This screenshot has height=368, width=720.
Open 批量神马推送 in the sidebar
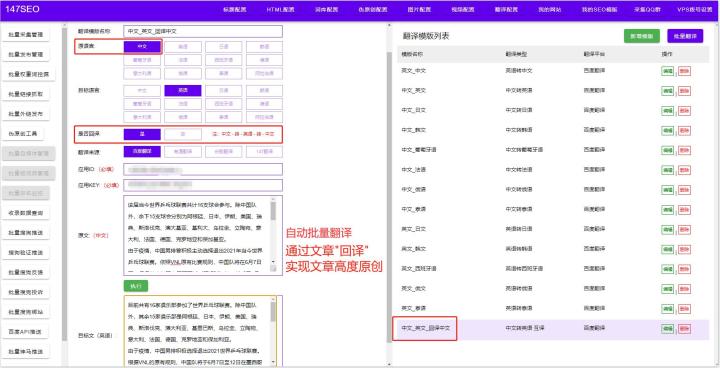pyautogui.click(x=26, y=352)
